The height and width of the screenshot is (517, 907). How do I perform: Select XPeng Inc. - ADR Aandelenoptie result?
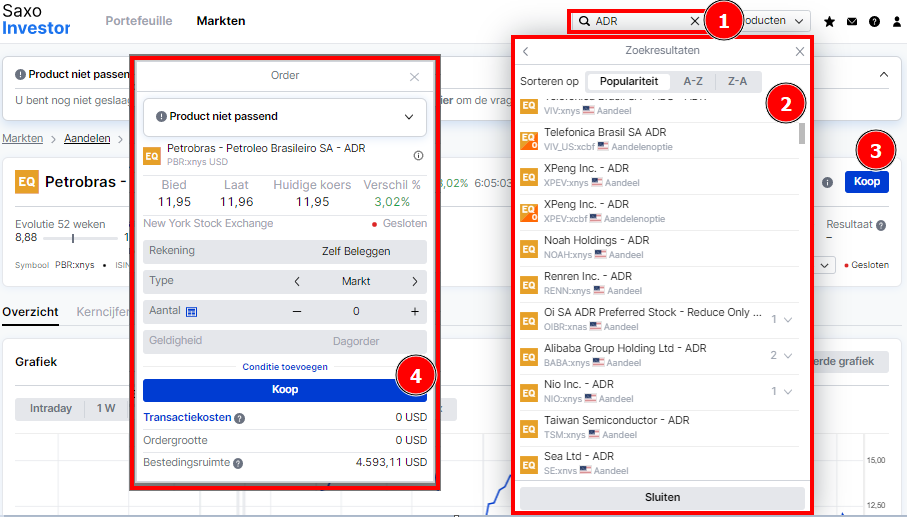(659, 212)
